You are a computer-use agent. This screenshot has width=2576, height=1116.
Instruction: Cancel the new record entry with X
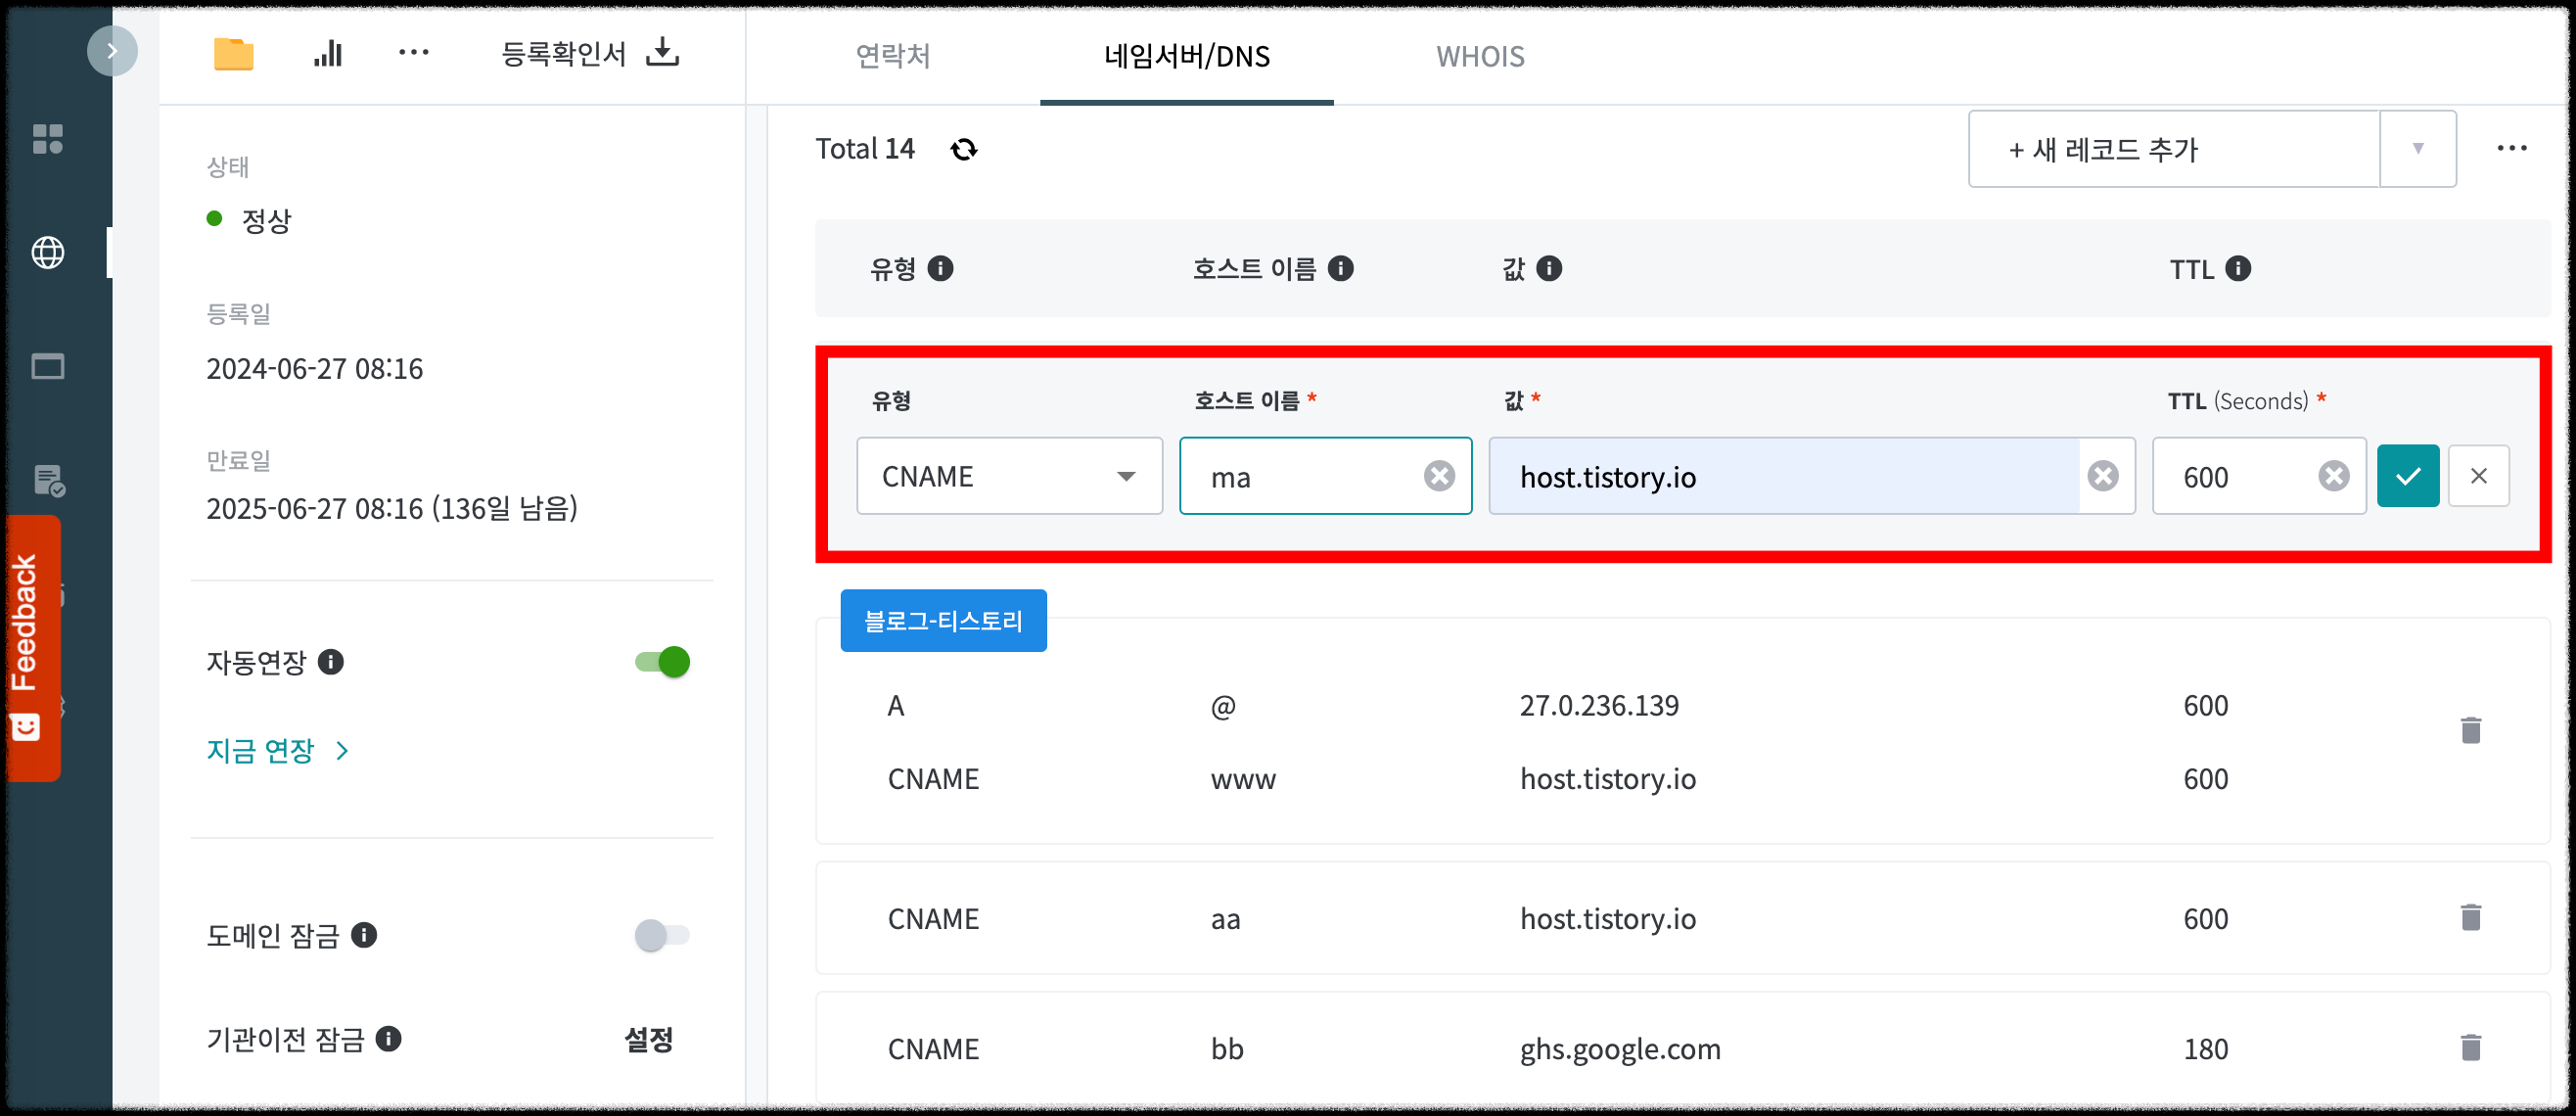pyautogui.click(x=2478, y=475)
